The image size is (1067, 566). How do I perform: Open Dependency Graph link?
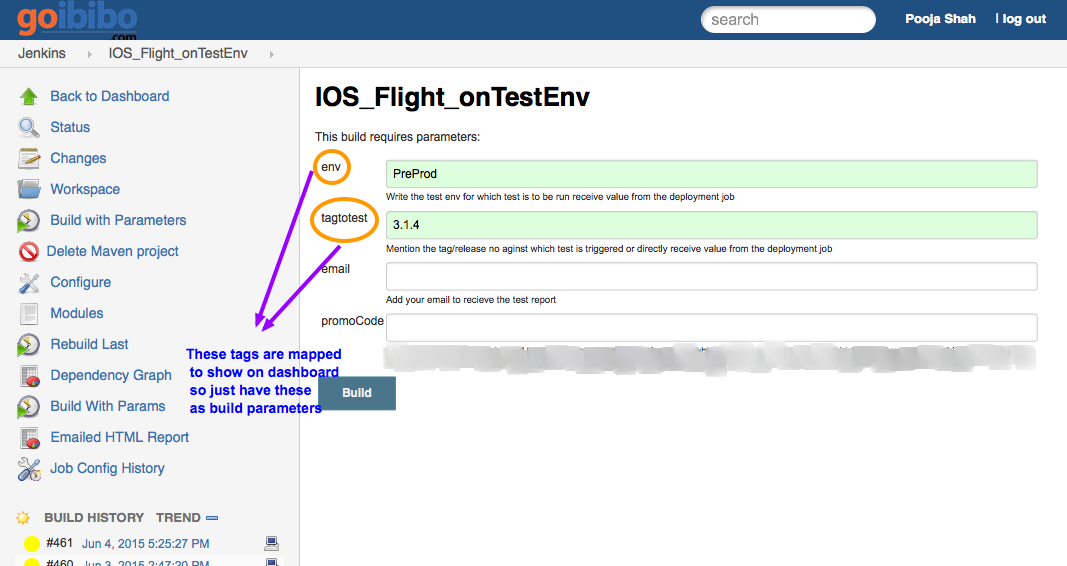pyautogui.click(x=111, y=376)
